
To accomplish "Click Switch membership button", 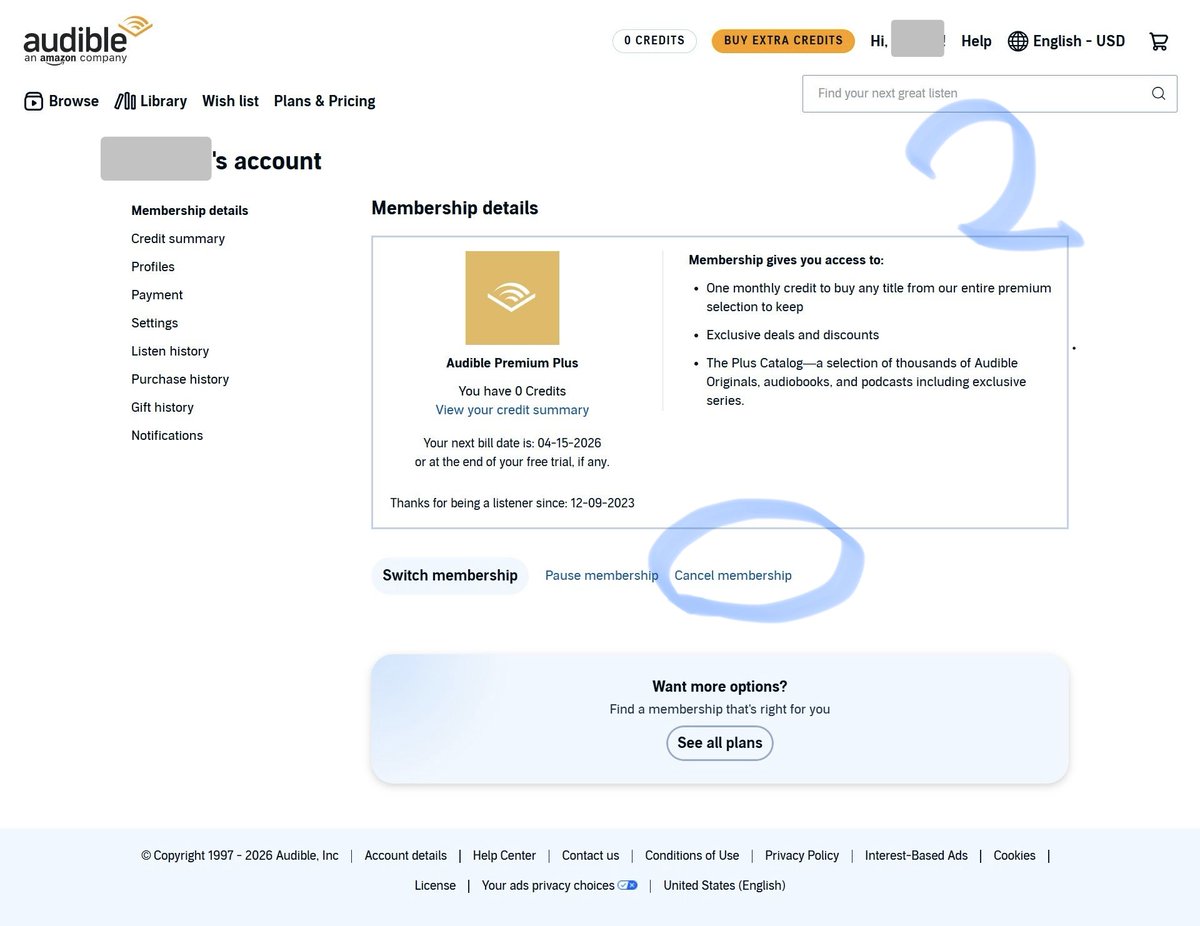I will coord(450,576).
